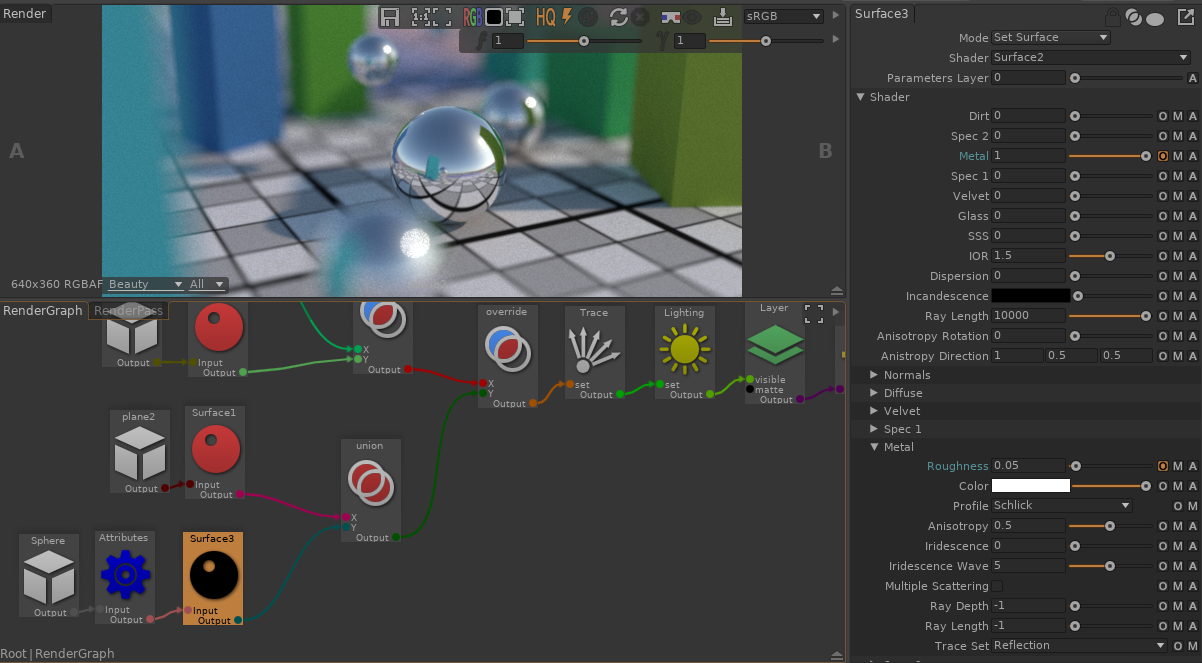Click the white Metal Color swatch

pyautogui.click(x=1030, y=486)
